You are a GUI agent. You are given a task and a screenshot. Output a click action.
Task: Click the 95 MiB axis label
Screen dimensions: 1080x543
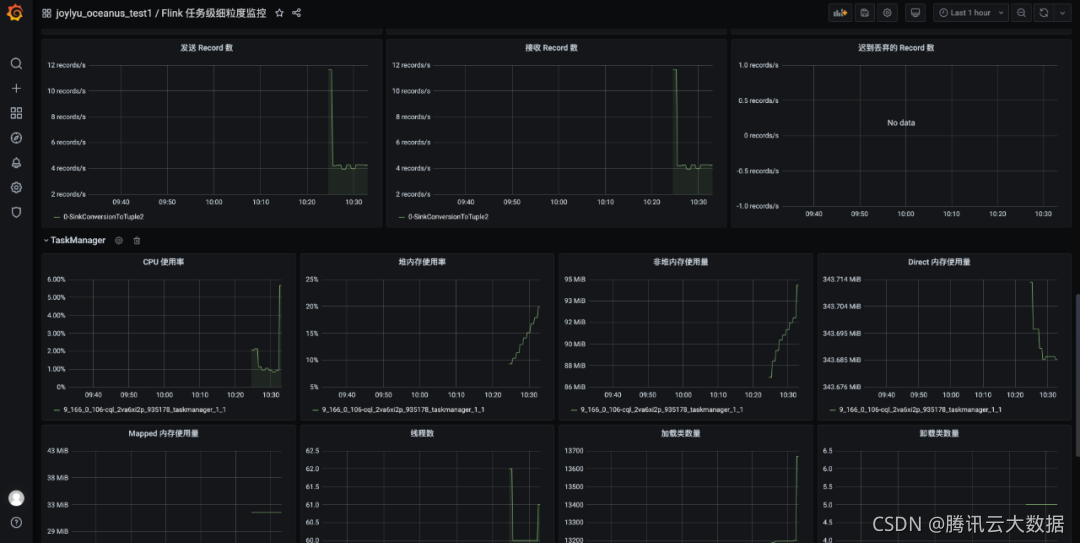click(574, 279)
